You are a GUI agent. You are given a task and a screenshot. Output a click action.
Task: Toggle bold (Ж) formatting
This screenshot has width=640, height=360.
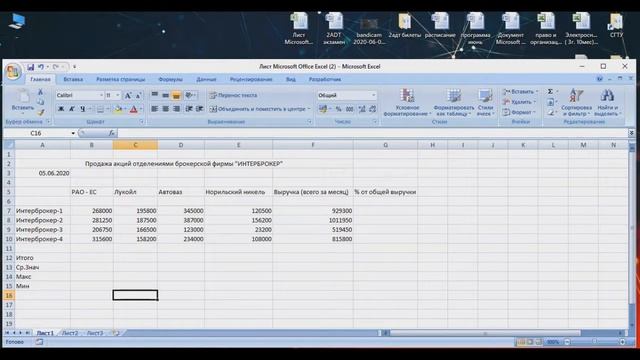[x=61, y=109]
